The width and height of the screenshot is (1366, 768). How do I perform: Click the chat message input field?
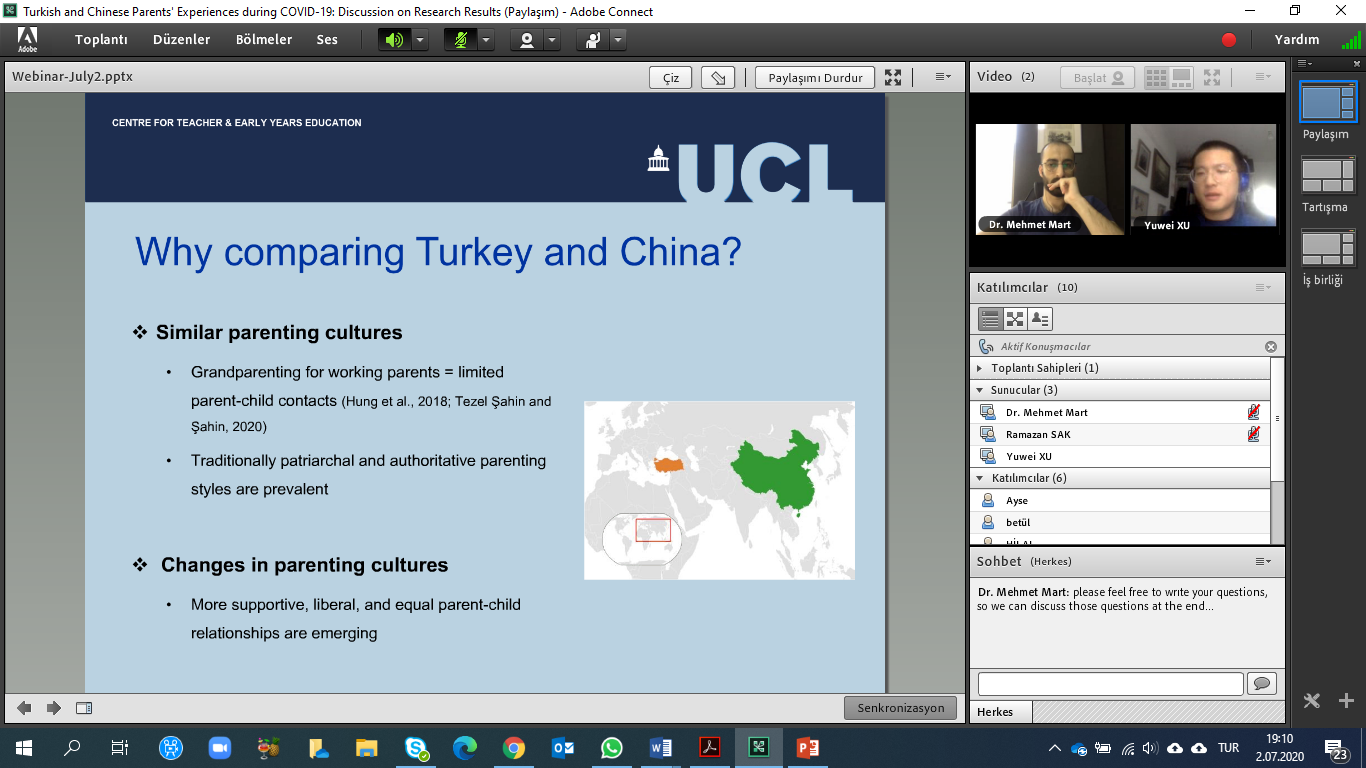[1110, 683]
